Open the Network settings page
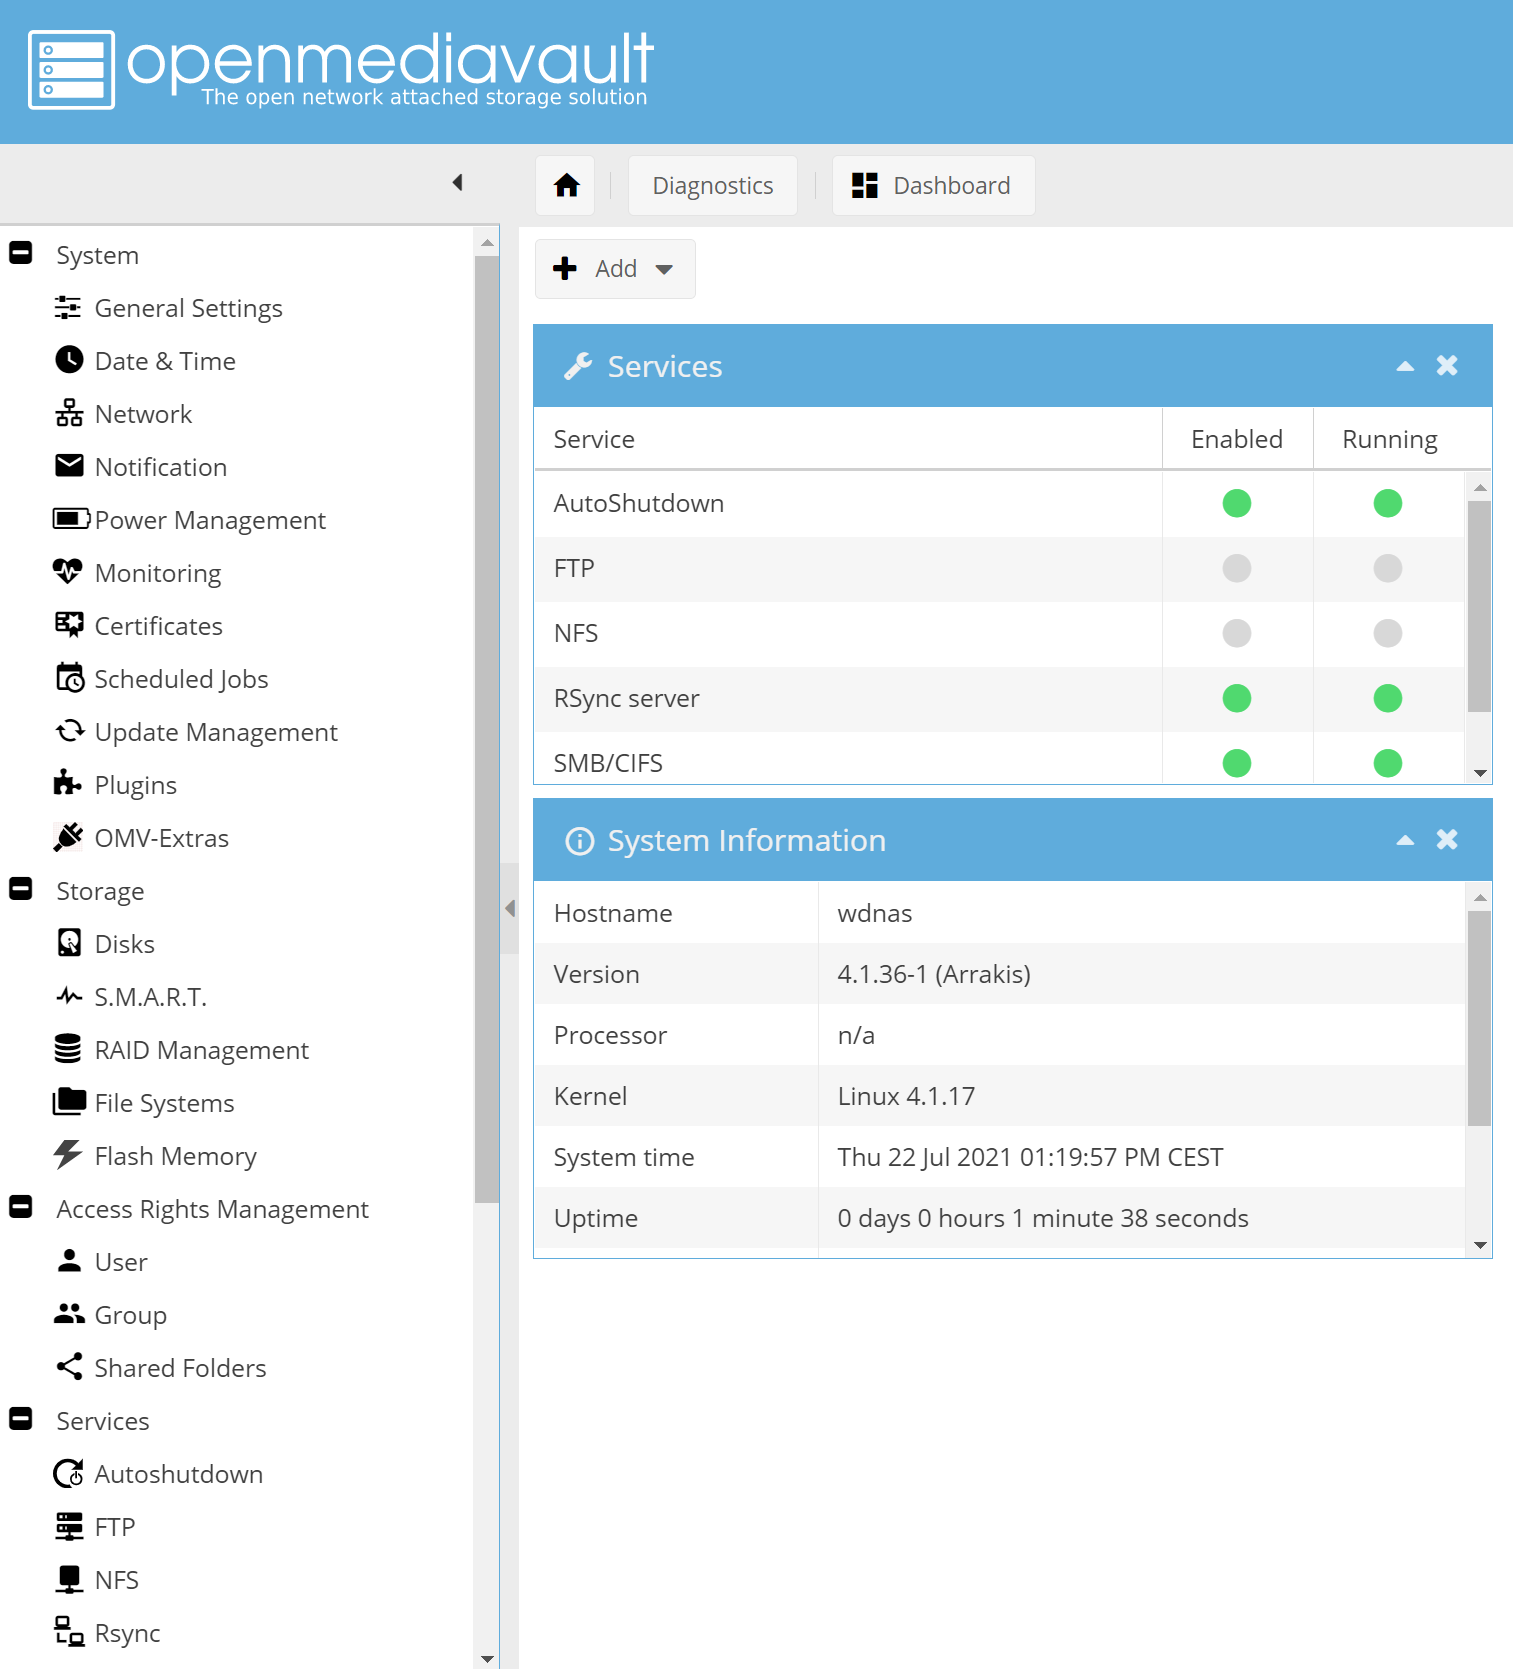The height and width of the screenshot is (1669, 1513). 123,414
